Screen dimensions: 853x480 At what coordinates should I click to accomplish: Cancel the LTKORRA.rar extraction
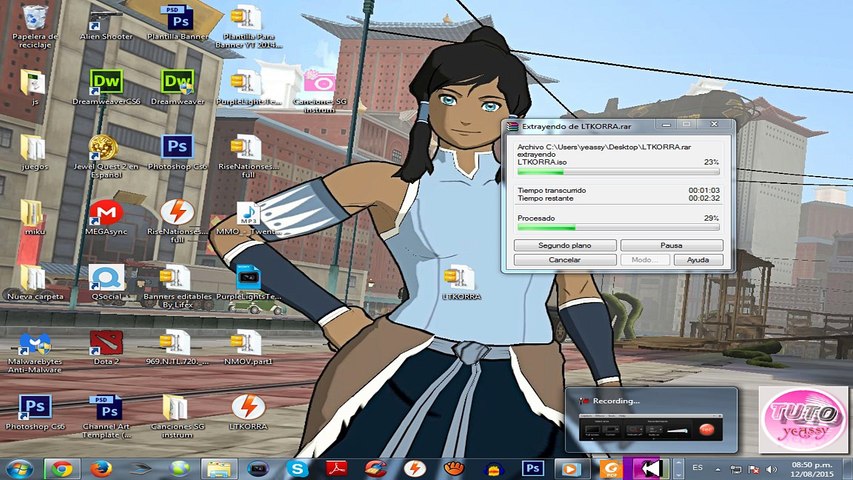(565, 260)
